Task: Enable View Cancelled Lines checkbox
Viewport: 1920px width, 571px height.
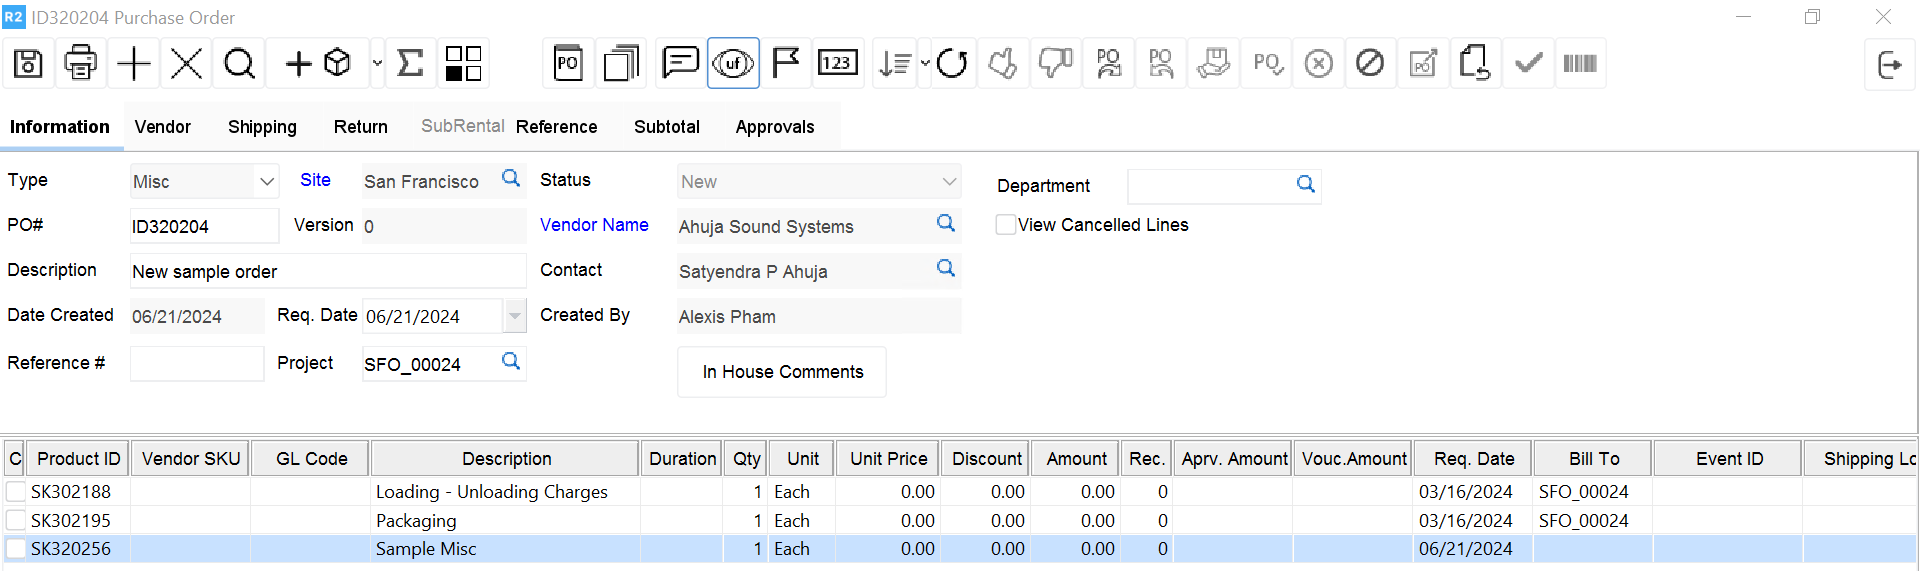Action: (x=1006, y=225)
